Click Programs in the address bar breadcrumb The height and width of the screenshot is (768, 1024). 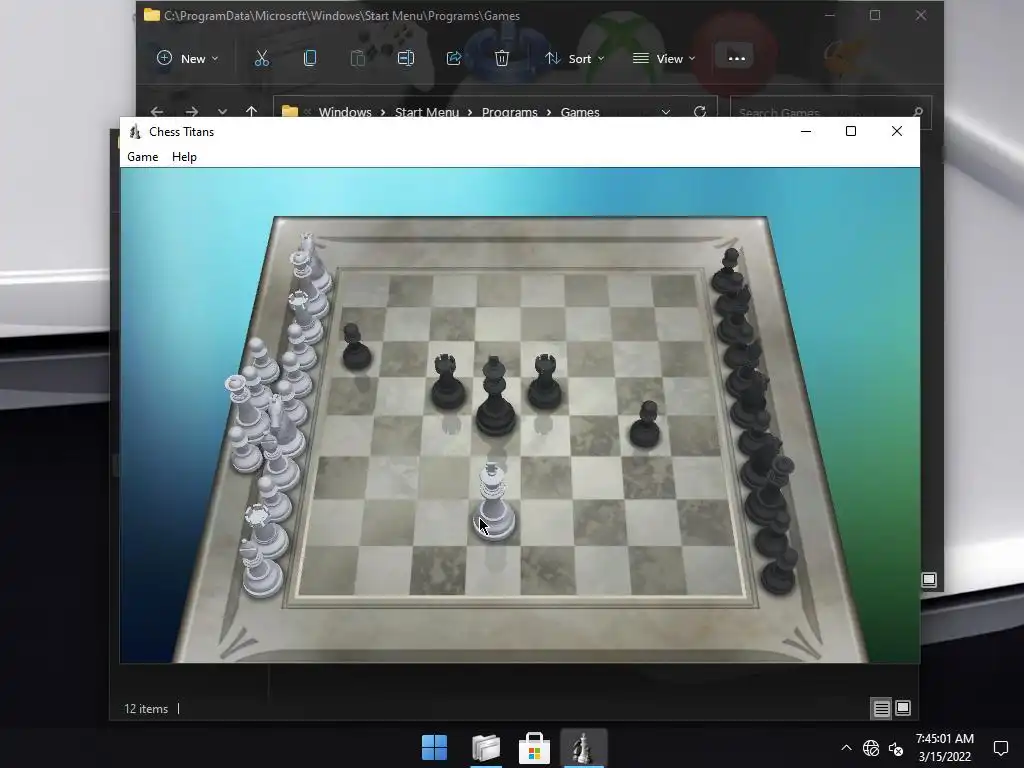tap(509, 112)
